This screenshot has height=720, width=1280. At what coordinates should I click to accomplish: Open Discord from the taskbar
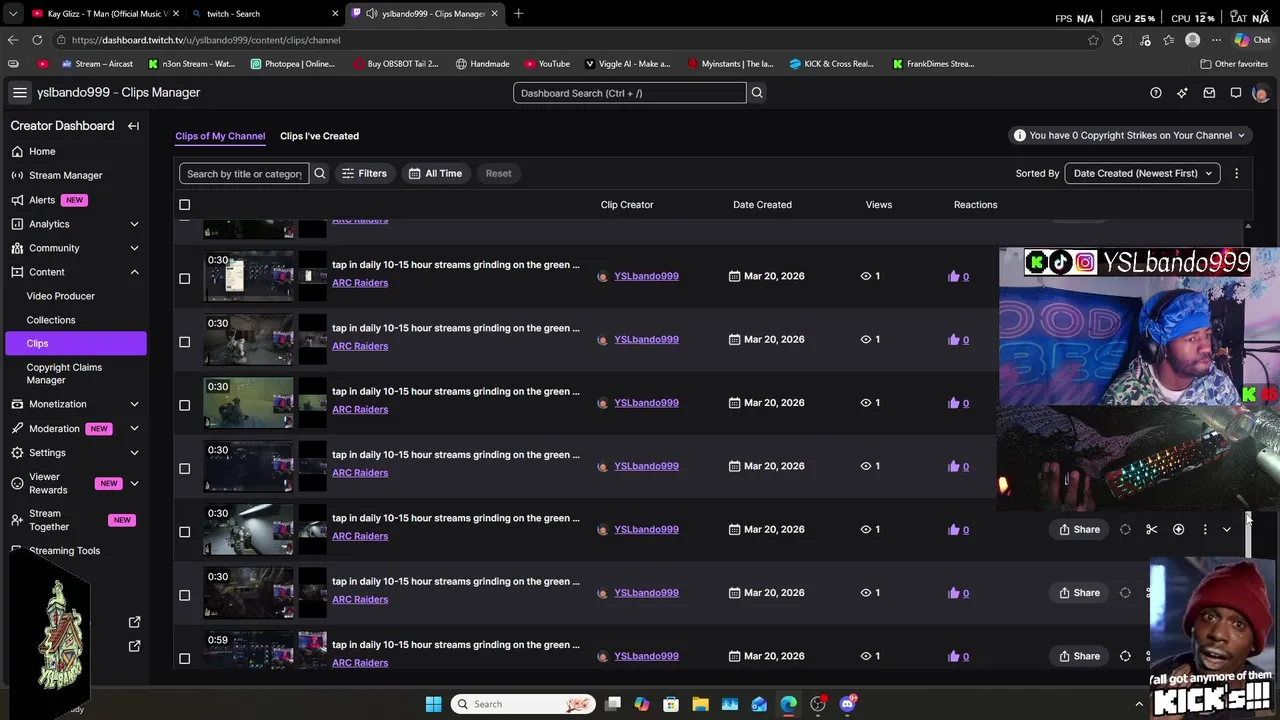pyautogui.click(x=848, y=704)
